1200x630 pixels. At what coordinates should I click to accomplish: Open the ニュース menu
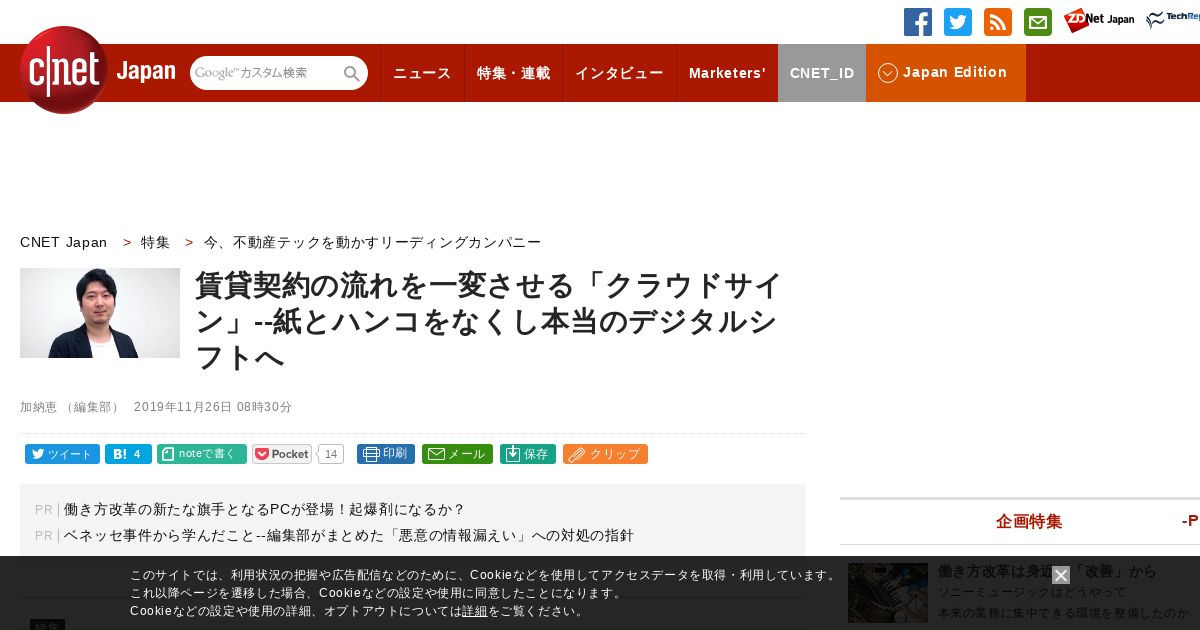tap(422, 73)
